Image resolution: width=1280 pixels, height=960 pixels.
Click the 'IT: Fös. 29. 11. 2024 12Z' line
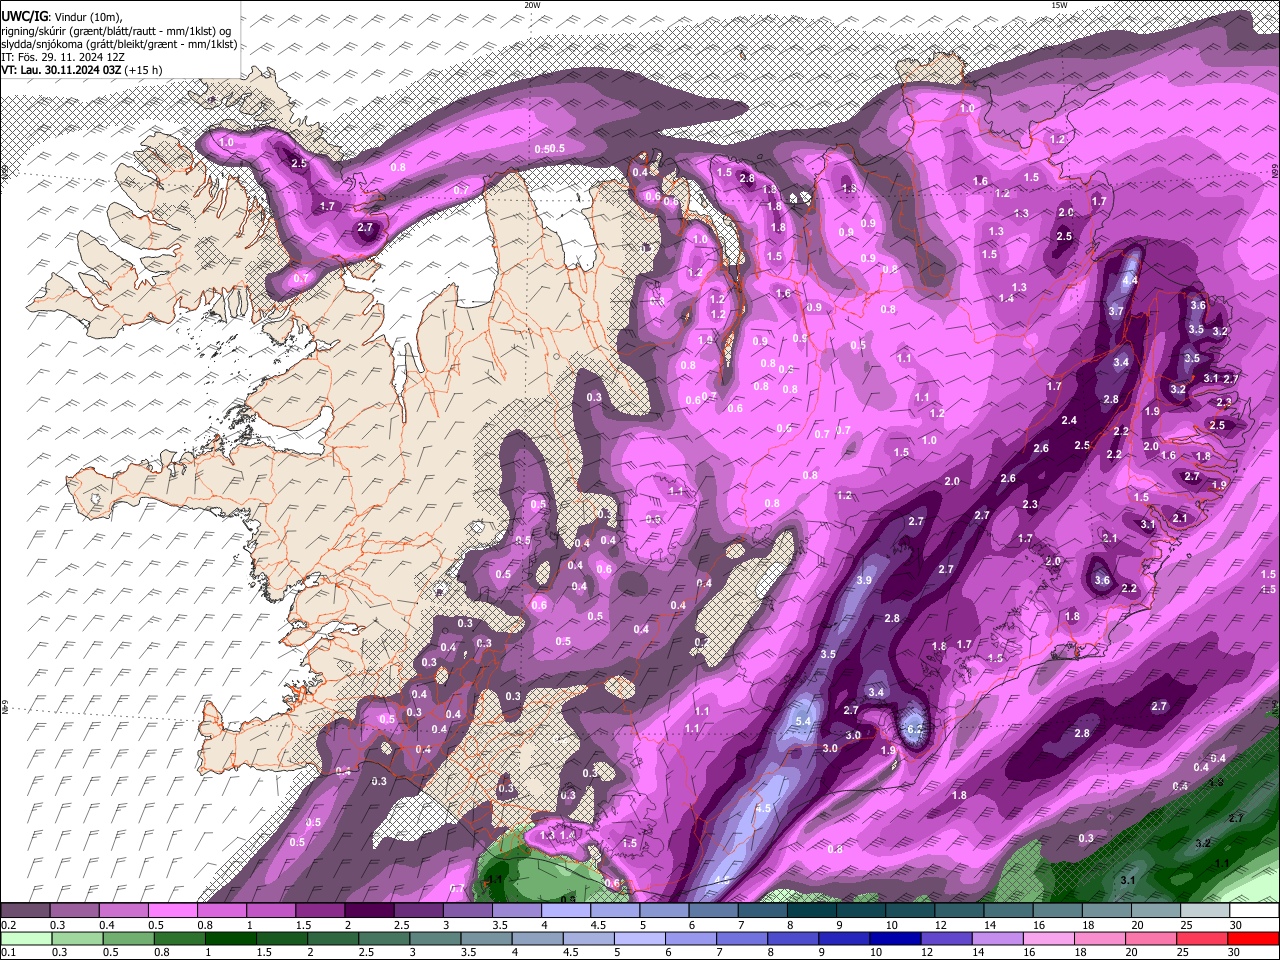click(x=62, y=57)
